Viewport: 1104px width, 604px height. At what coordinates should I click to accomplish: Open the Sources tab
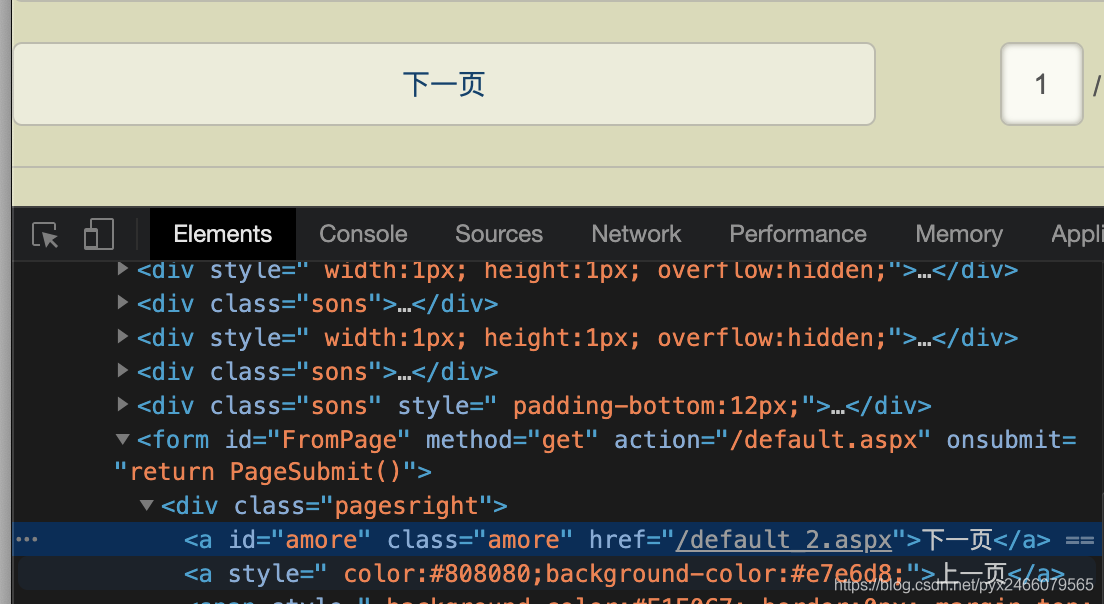(x=498, y=234)
